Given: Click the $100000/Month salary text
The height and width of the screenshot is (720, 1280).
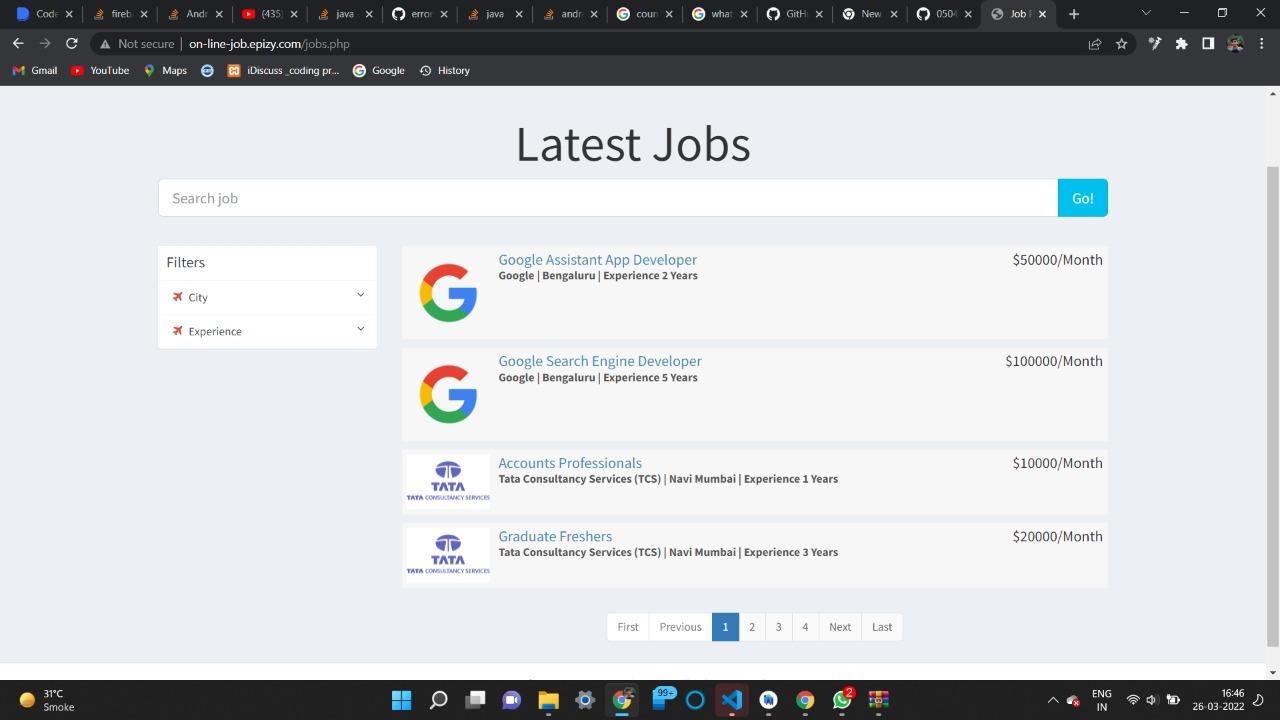Looking at the screenshot, I should click(1054, 361).
